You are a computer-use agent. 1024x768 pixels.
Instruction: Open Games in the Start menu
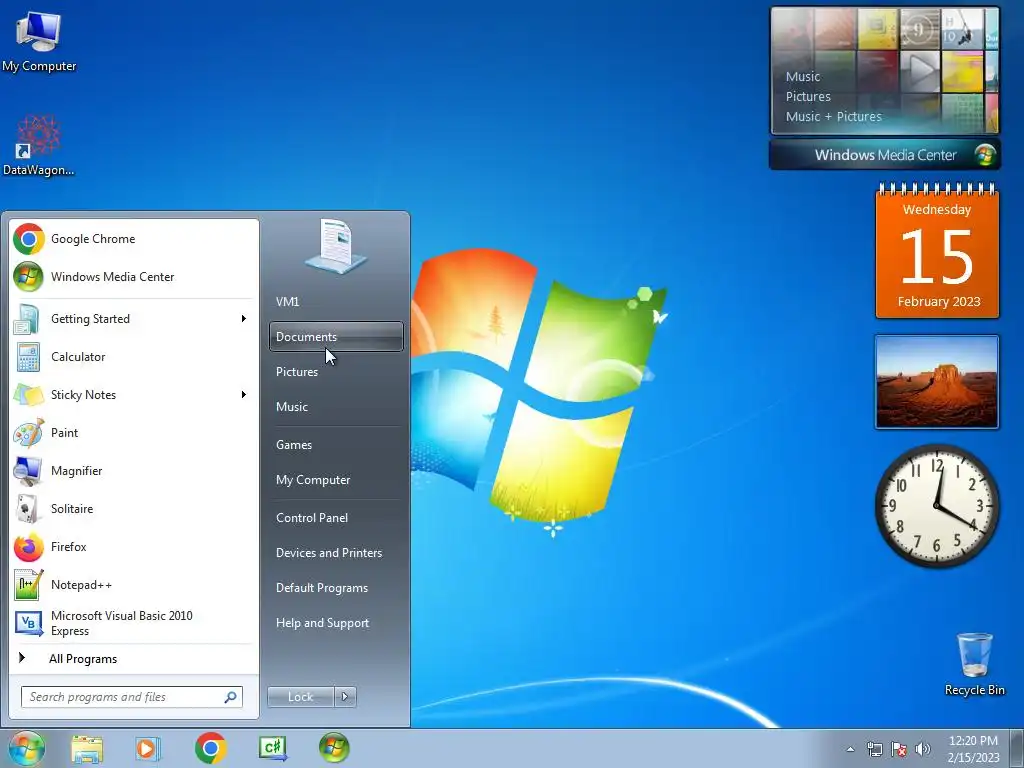(x=336, y=445)
